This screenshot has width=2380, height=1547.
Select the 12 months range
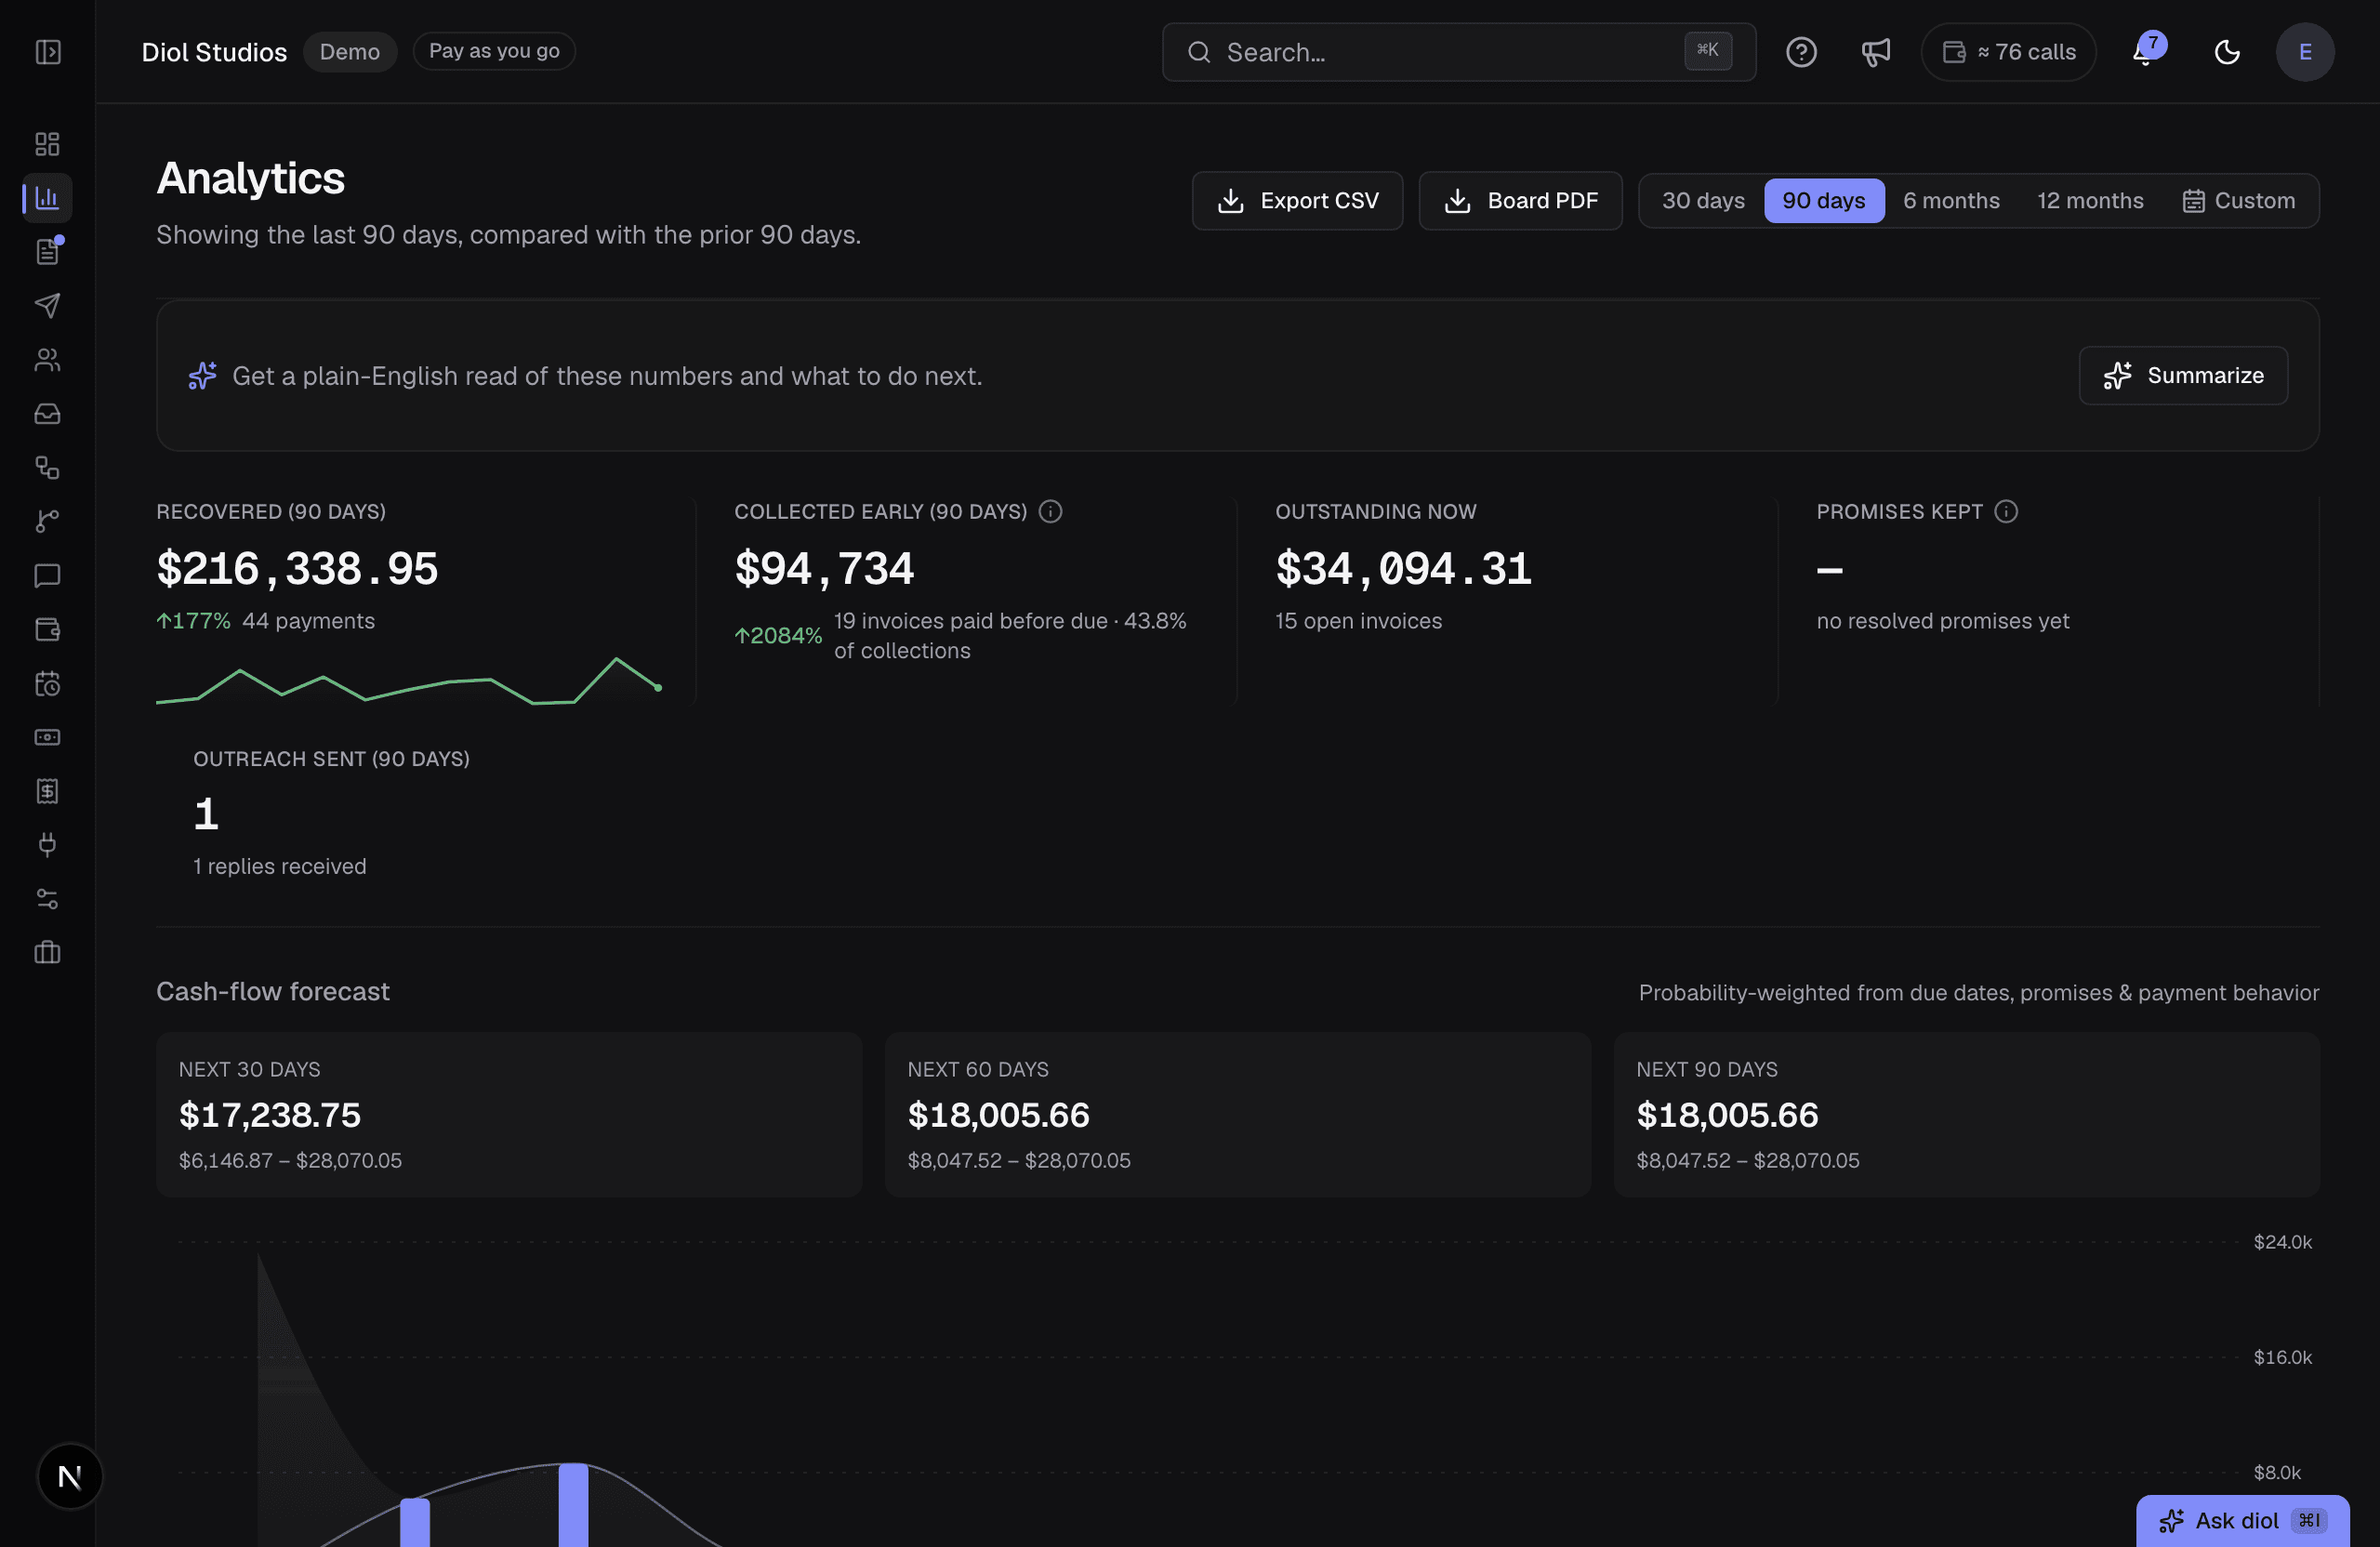tap(2090, 201)
